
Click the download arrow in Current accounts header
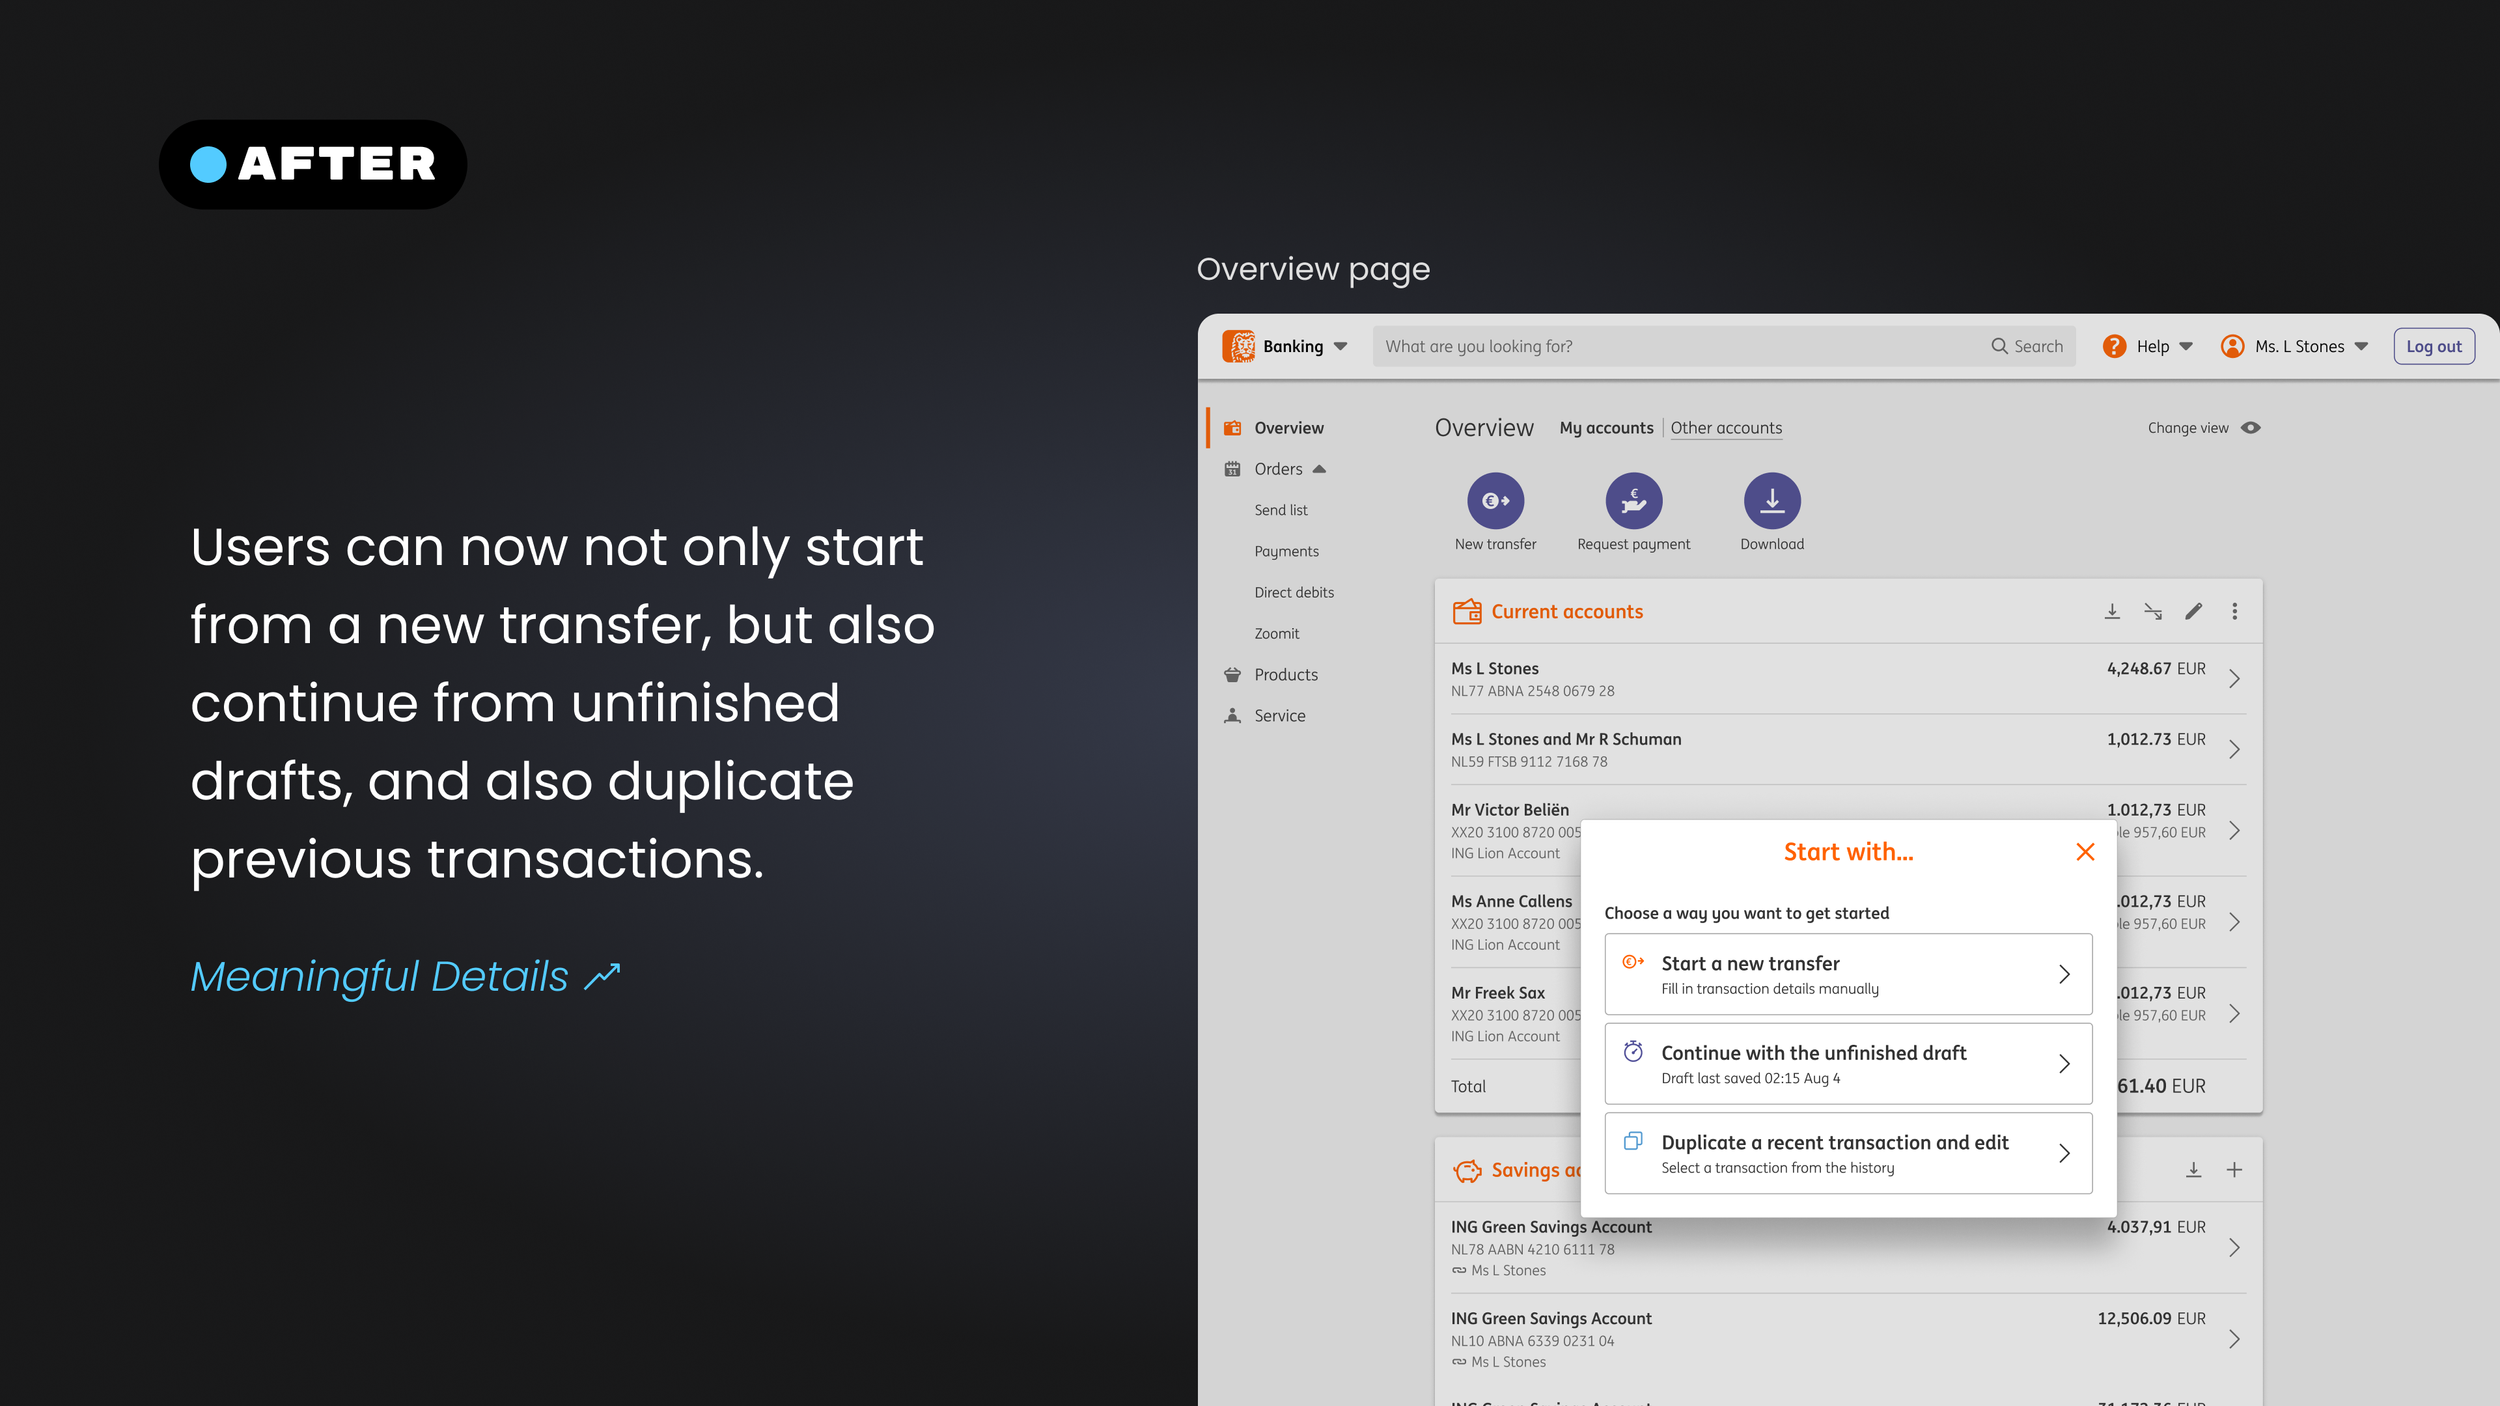pyautogui.click(x=2112, y=611)
